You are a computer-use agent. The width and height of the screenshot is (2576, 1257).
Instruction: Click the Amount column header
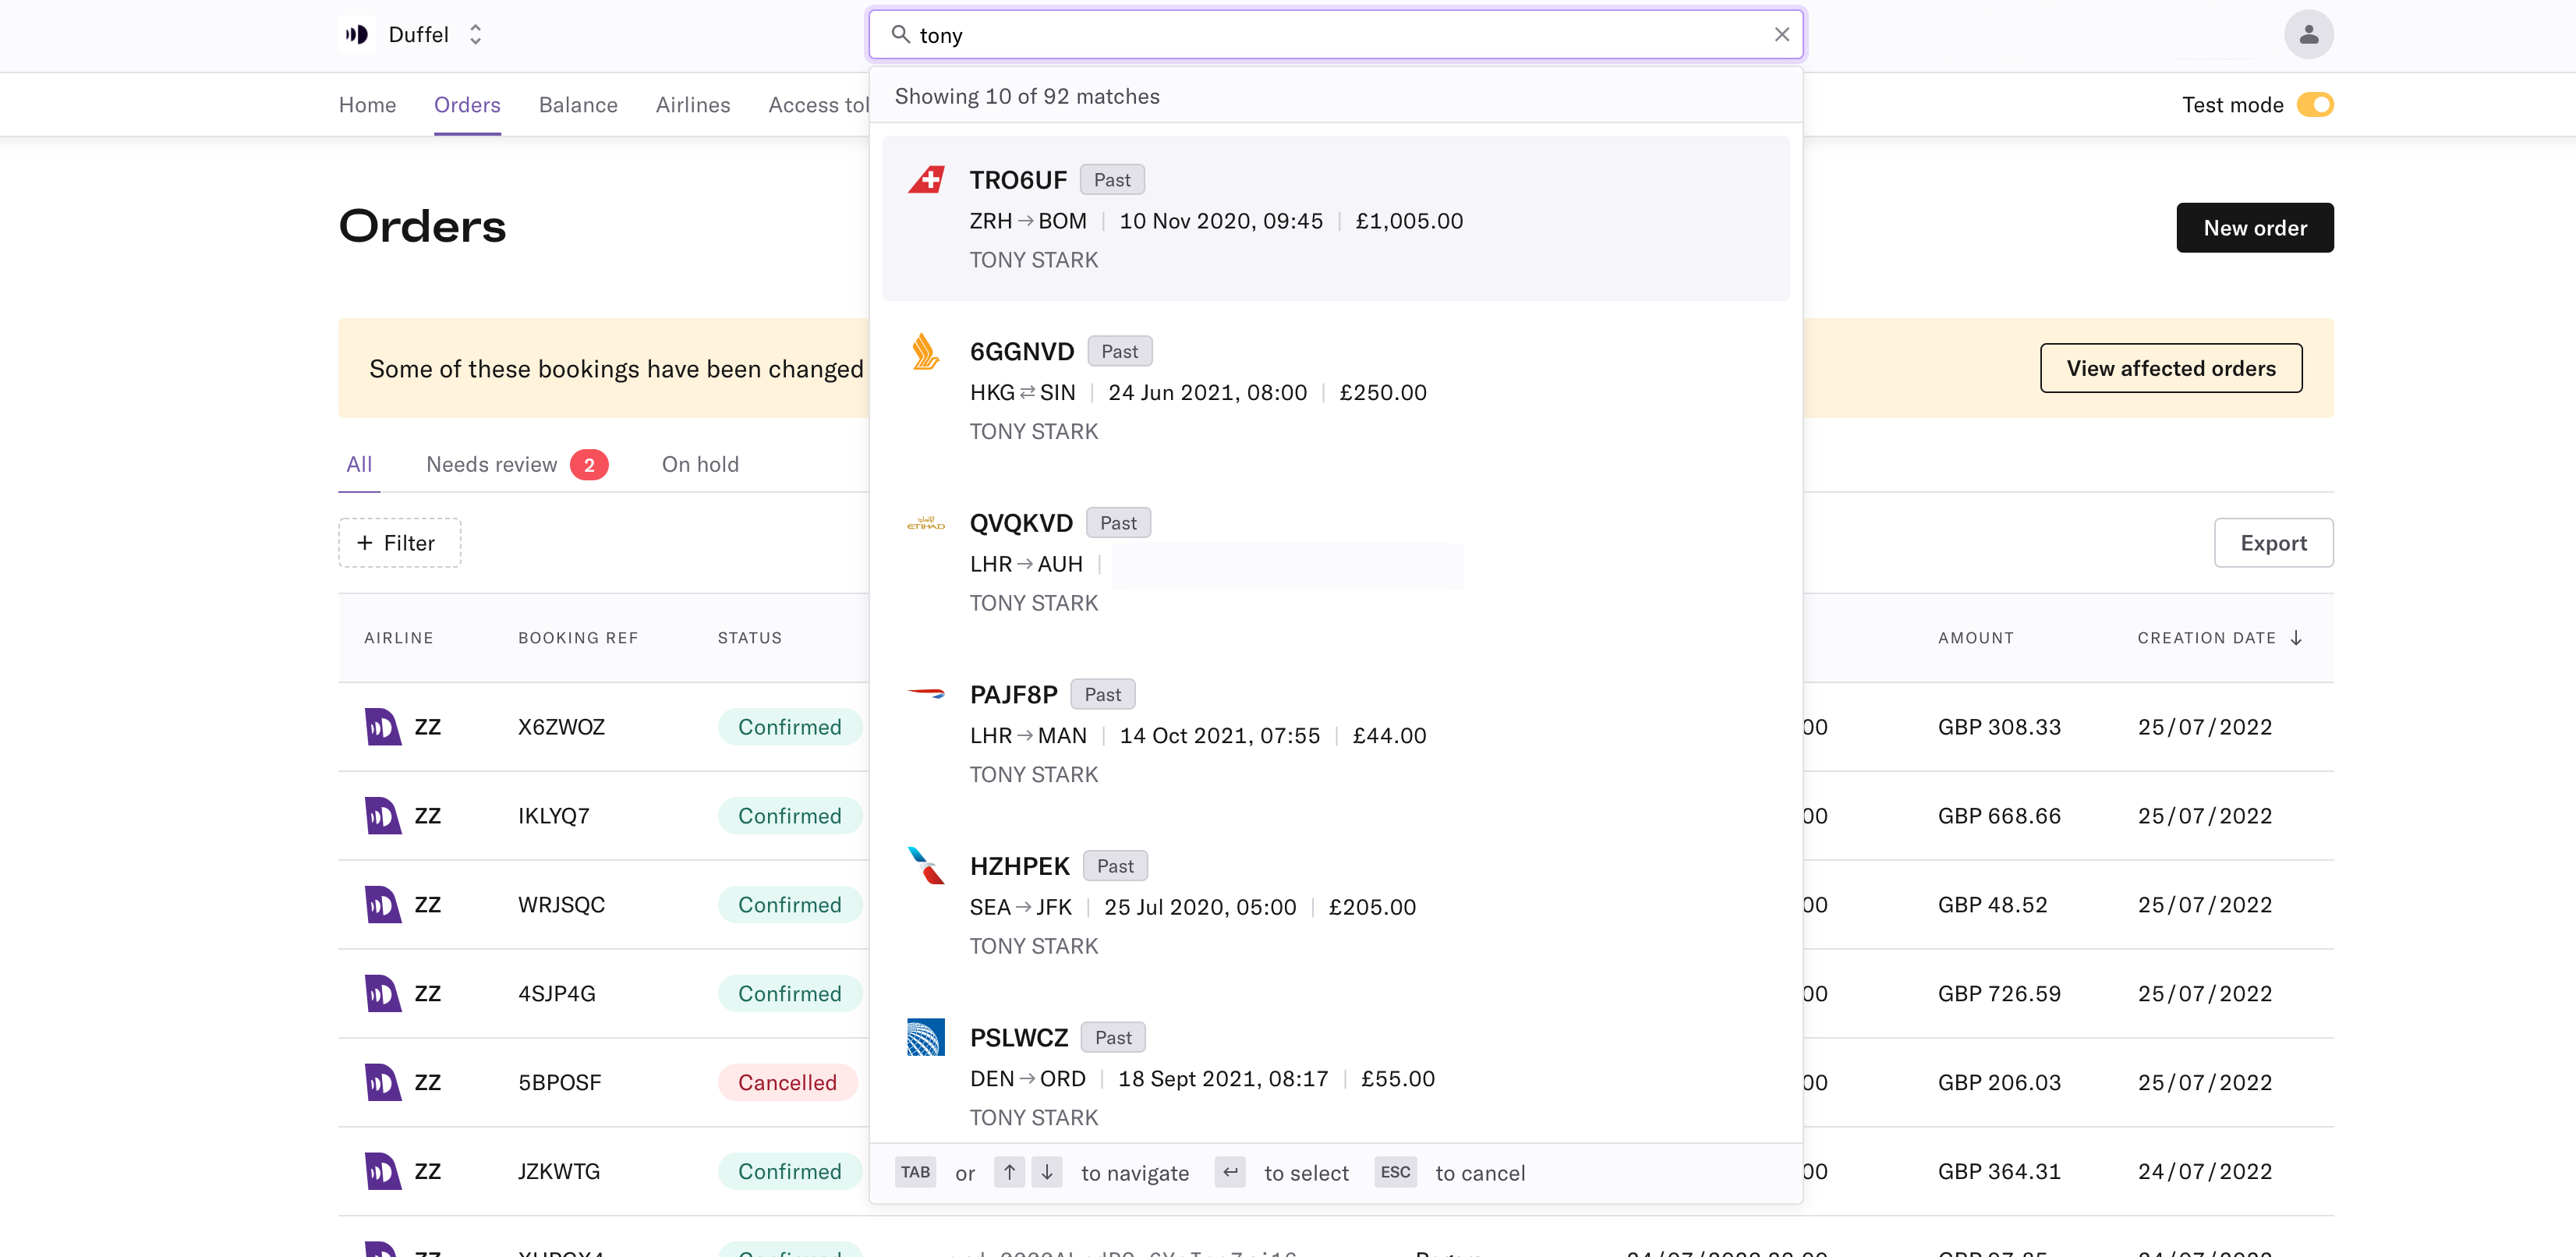click(1976, 638)
